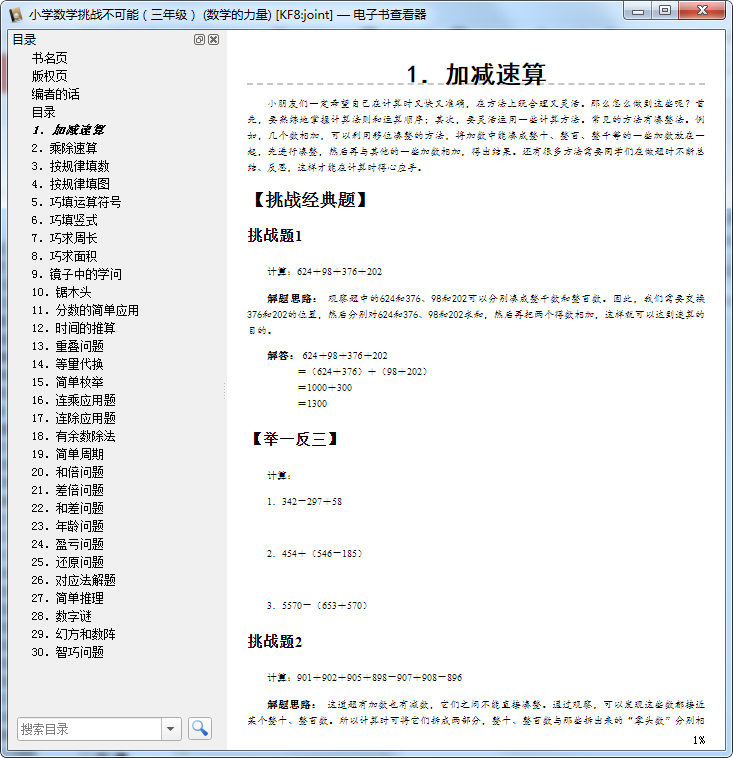Screen dimensions: 733x758
Task: Close the e-book viewer window
Action: point(702,11)
